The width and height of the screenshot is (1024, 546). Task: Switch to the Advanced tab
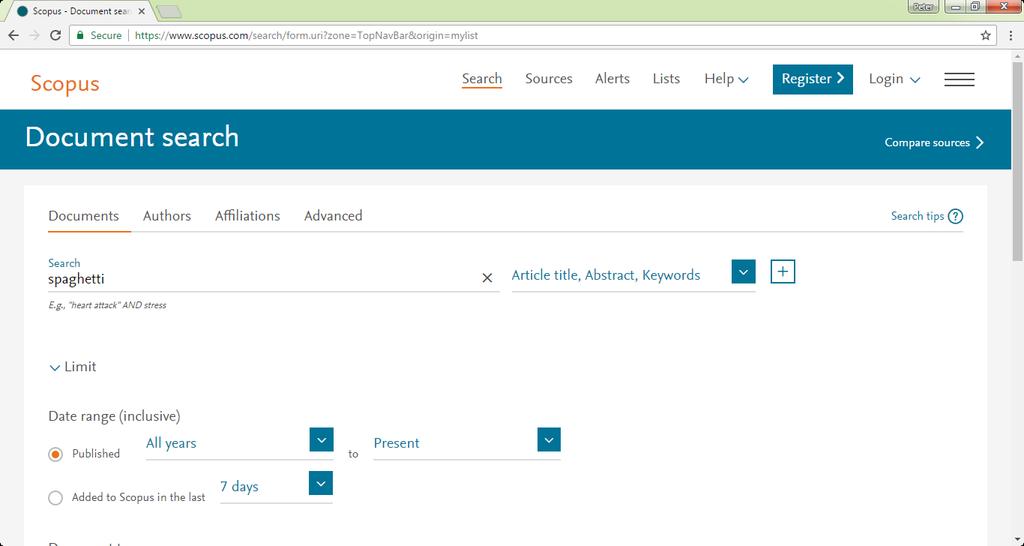point(333,216)
